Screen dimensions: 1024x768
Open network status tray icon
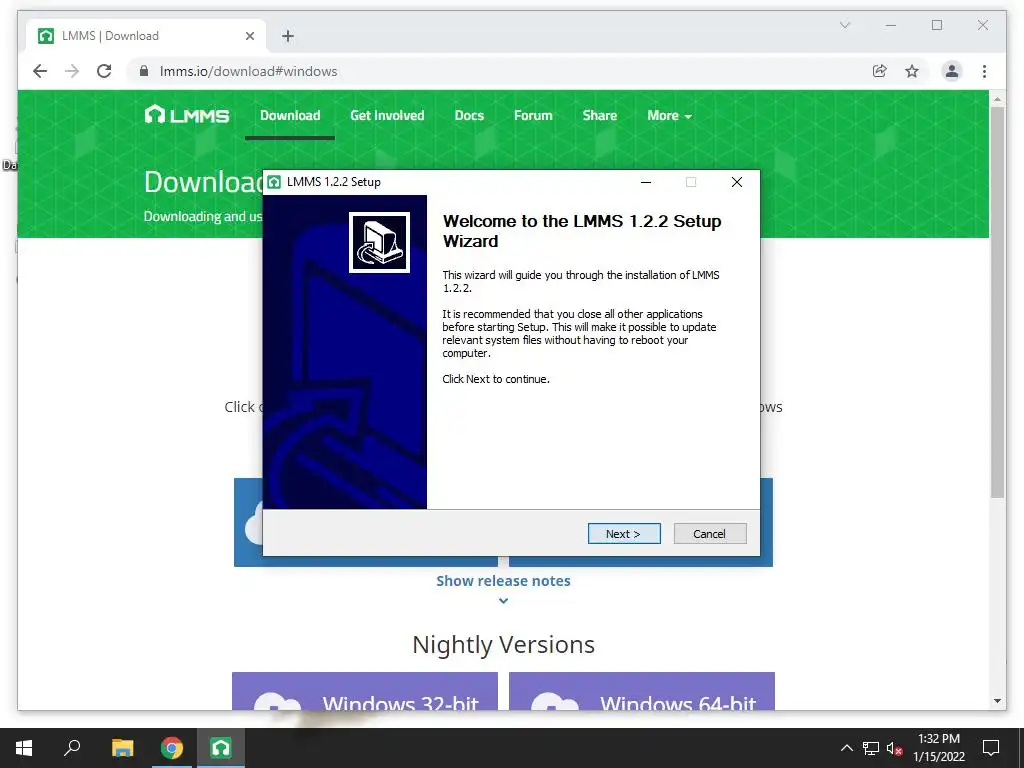[x=871, y=748]
